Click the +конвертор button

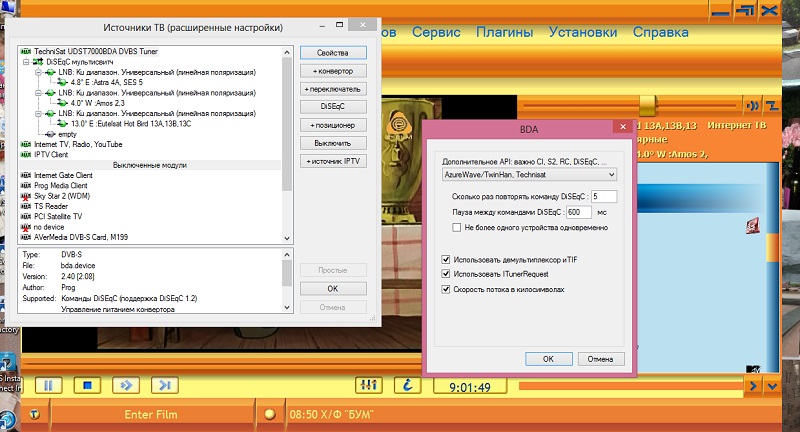click(333, 71)
